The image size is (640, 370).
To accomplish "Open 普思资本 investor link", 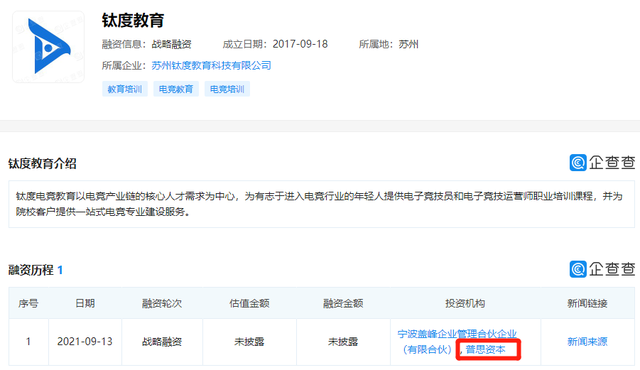I will (485, 350).
